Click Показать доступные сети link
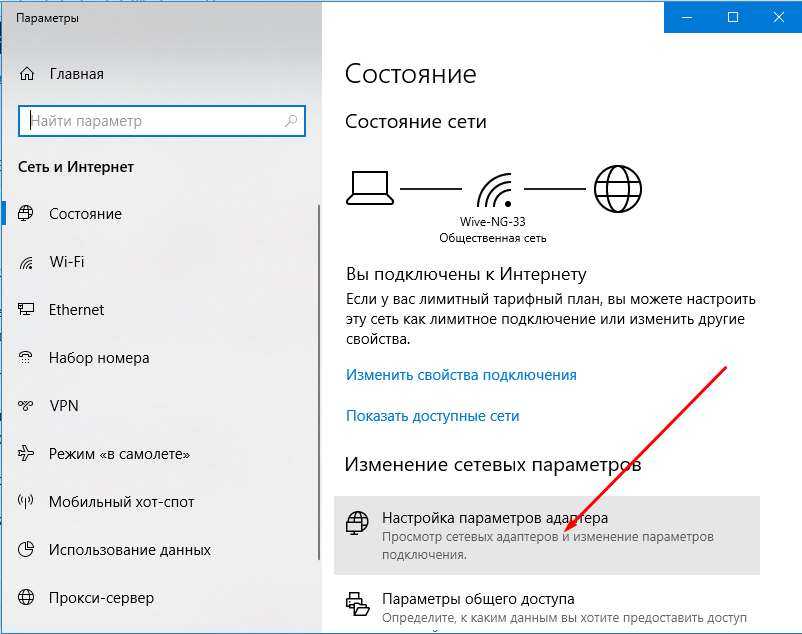802x634 pixels. pyautogui.click(x=432, y=416)
